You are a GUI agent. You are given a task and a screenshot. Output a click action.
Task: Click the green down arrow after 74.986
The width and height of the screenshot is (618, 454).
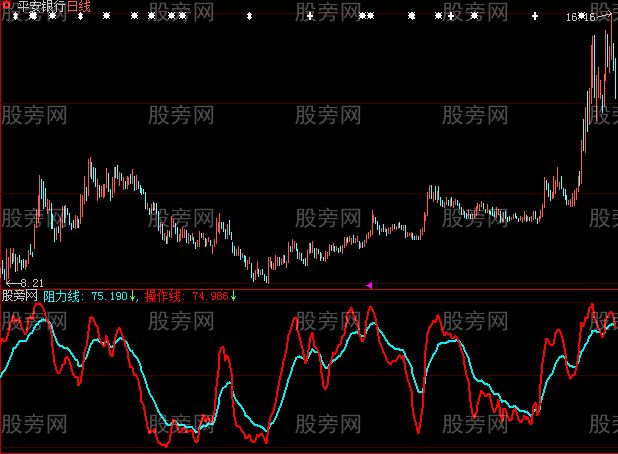pos(233,296)
